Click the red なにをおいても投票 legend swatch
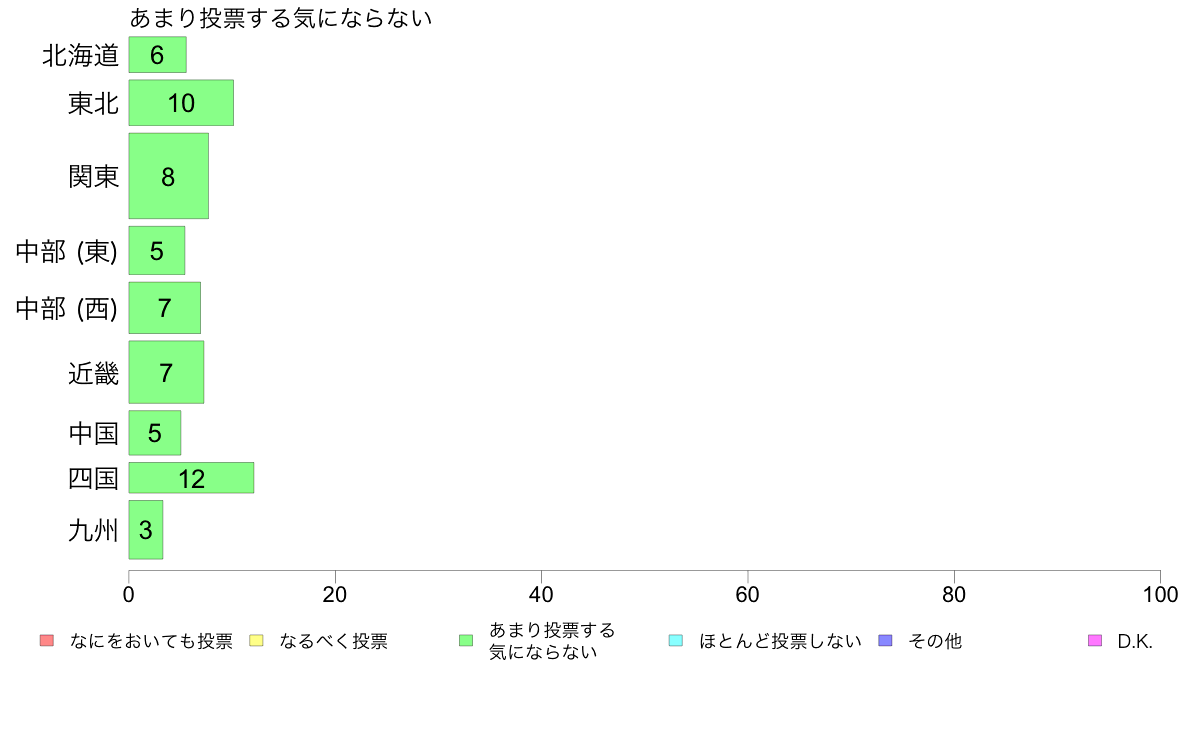The image size is (1188, 736). (47, 640)
